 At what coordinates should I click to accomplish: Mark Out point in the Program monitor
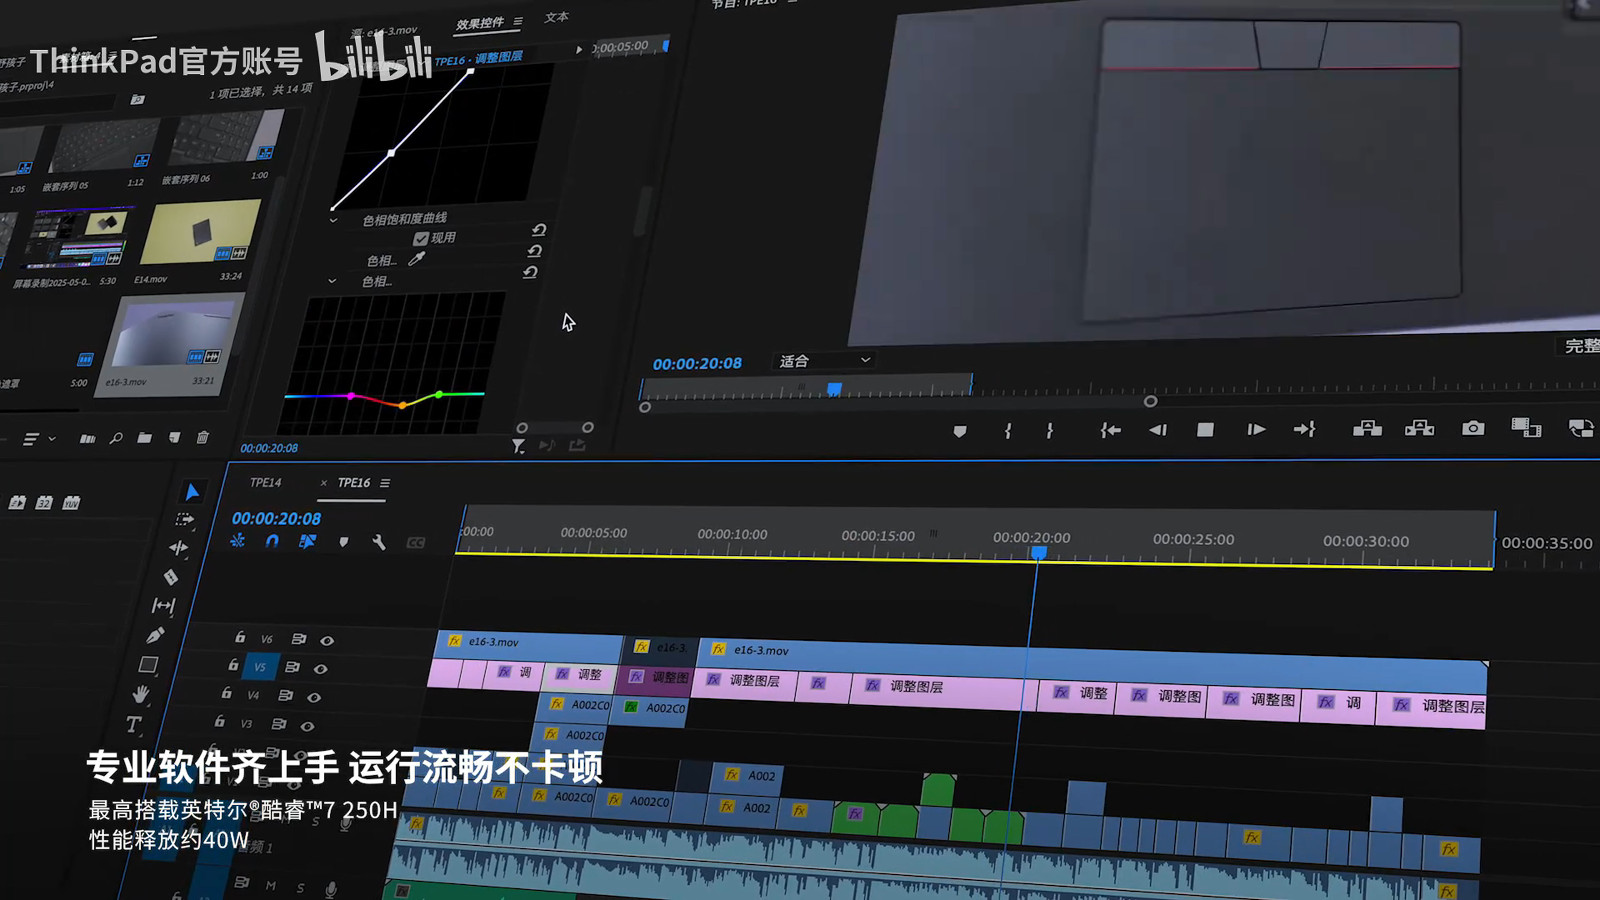point(1049,431)
